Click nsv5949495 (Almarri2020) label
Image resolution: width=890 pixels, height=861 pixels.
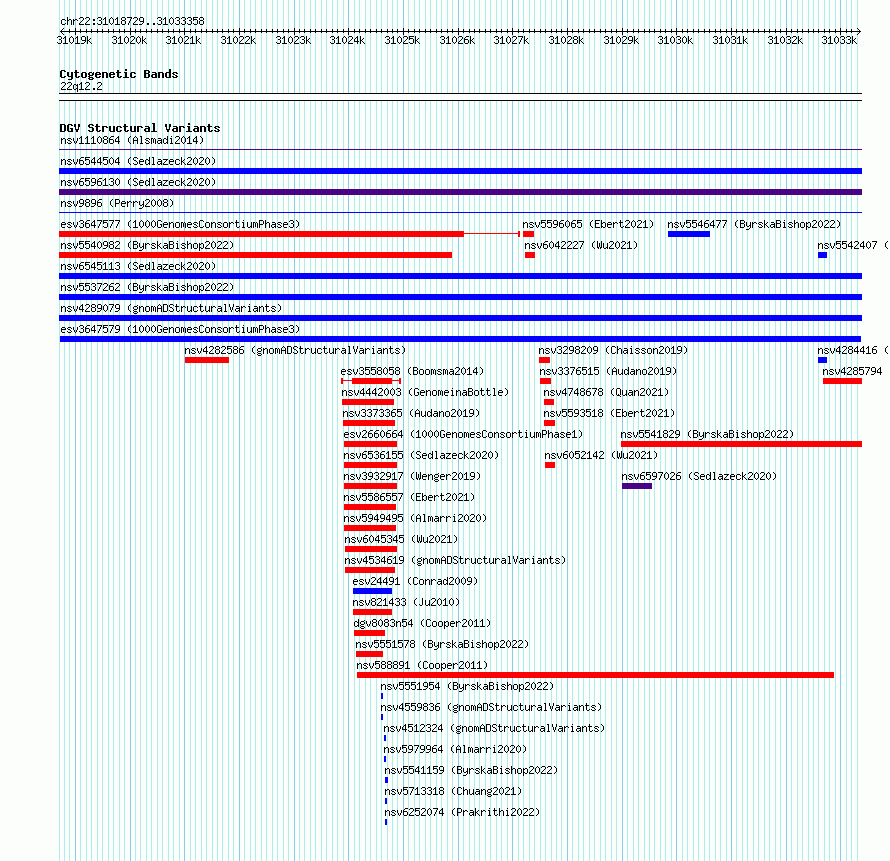[x=415, y=518]
